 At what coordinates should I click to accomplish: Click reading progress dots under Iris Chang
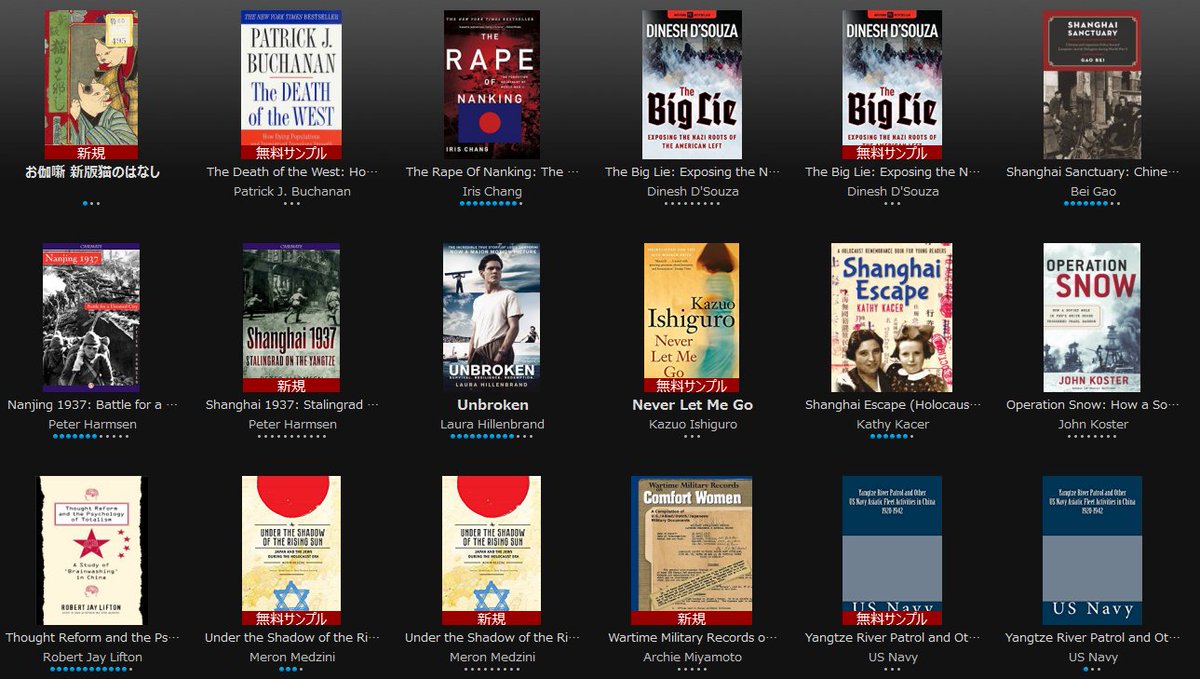[491, 203]
